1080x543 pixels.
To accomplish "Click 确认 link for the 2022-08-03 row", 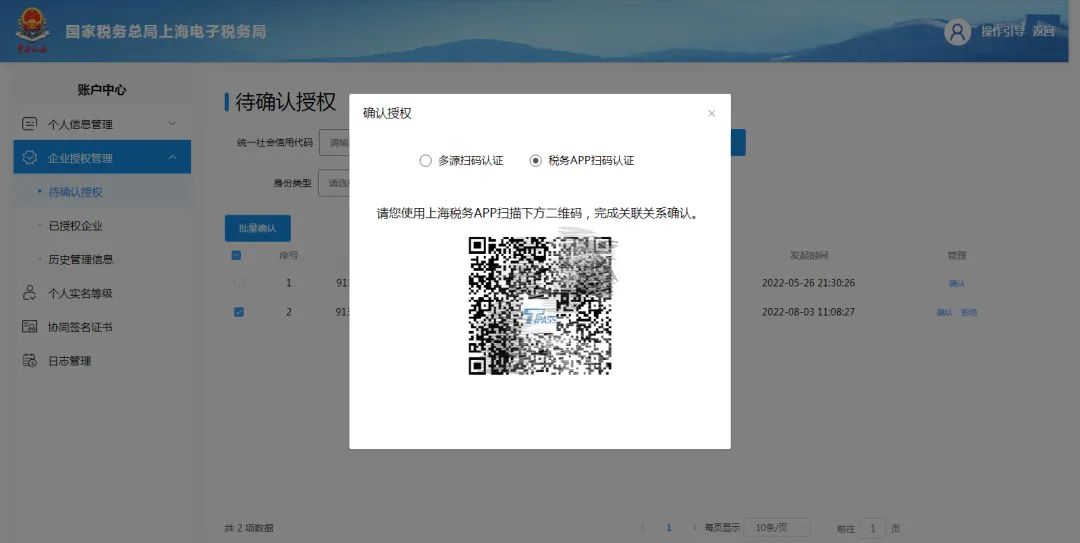I will [944, 312].
